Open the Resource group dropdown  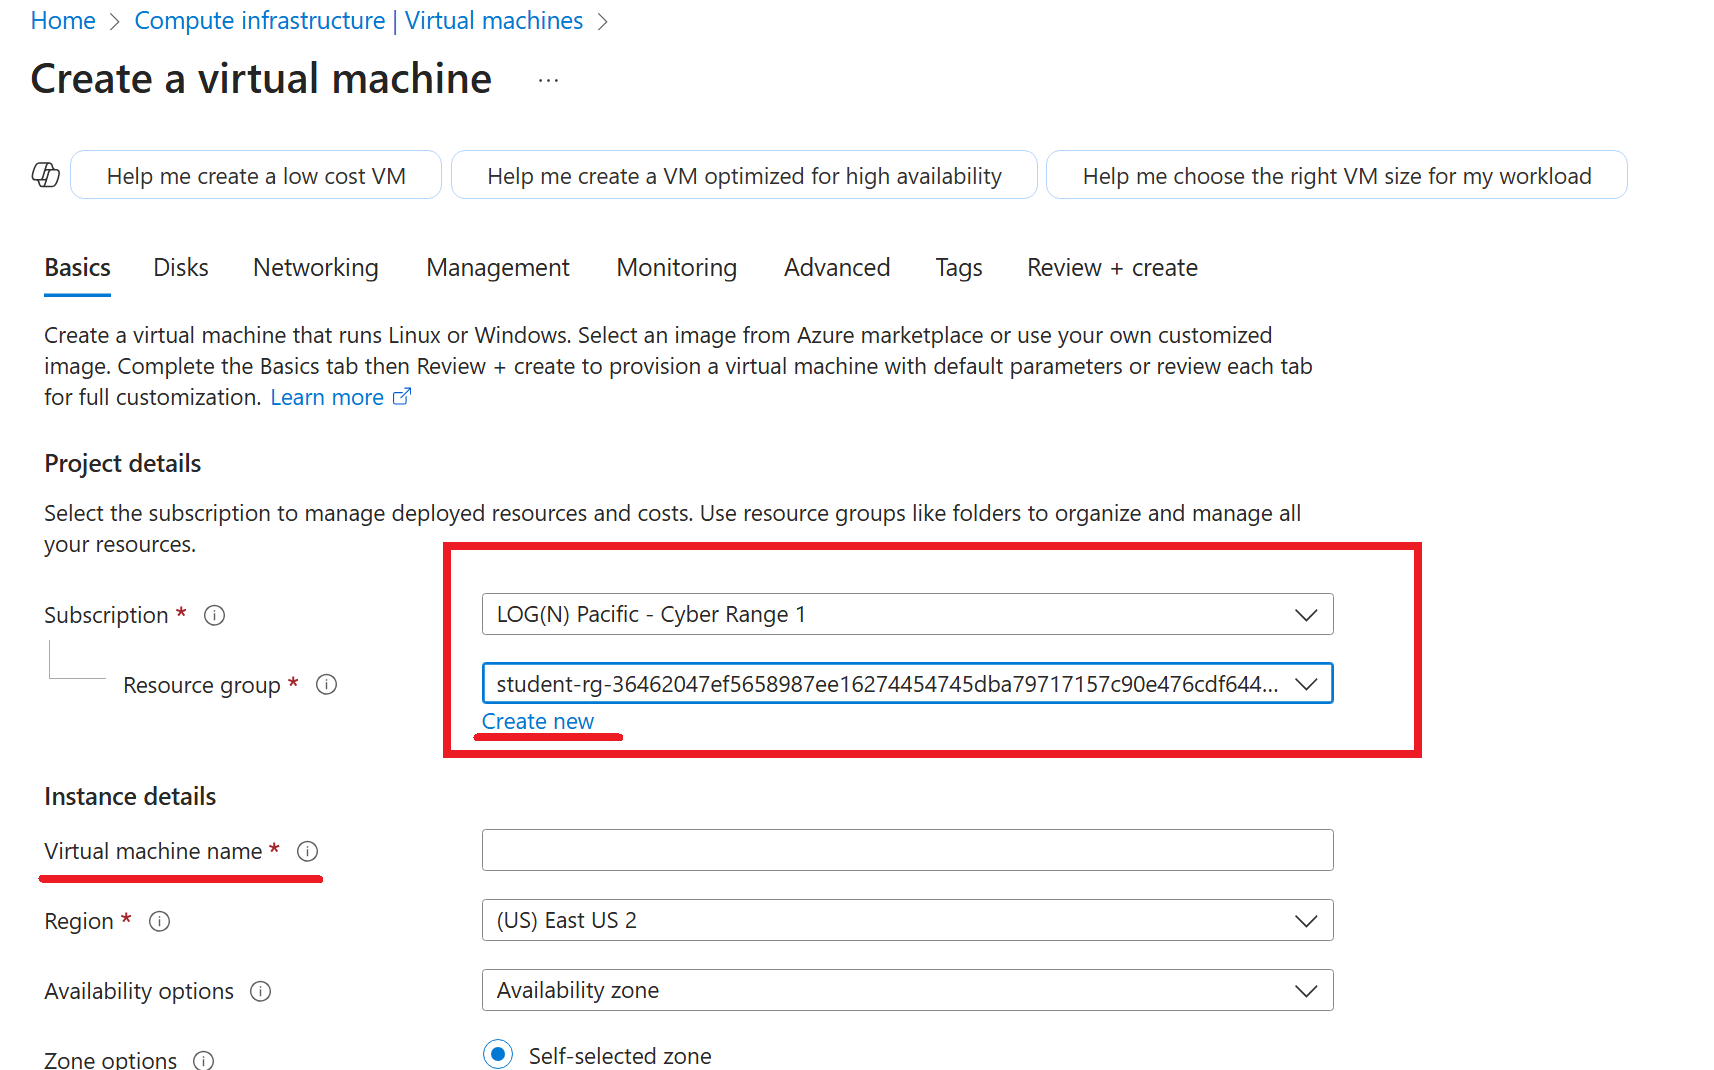[x=907, y=684]
